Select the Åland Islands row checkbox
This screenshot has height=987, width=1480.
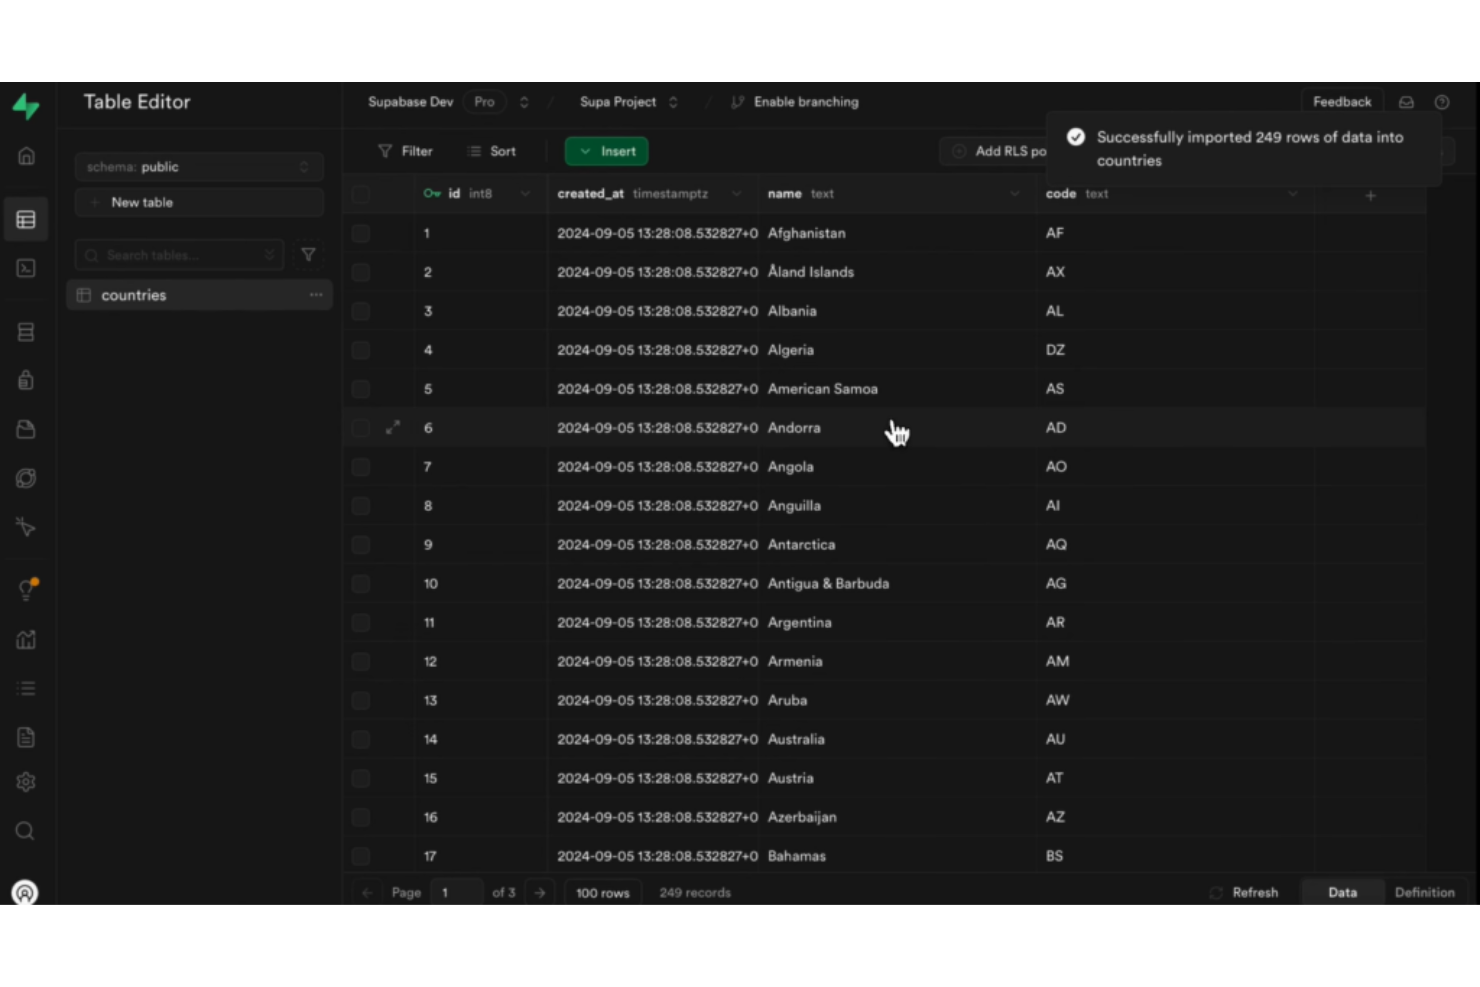pyautogui.click(x=361, y=272)
